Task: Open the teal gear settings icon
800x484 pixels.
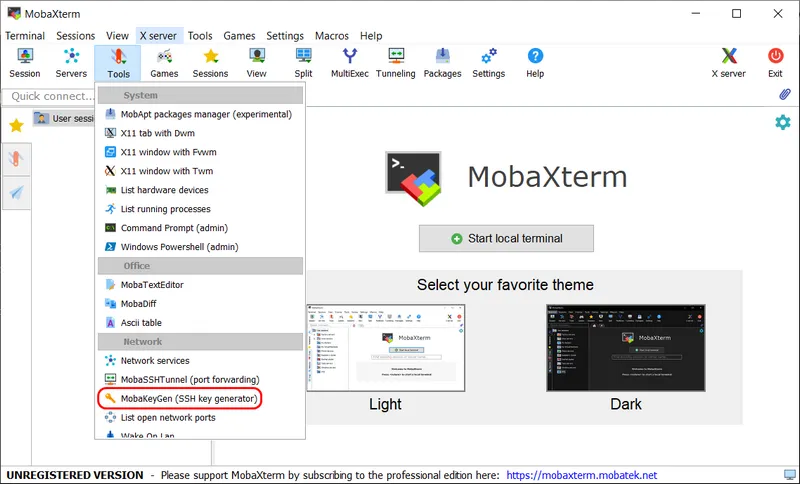Action: point(783,122)
